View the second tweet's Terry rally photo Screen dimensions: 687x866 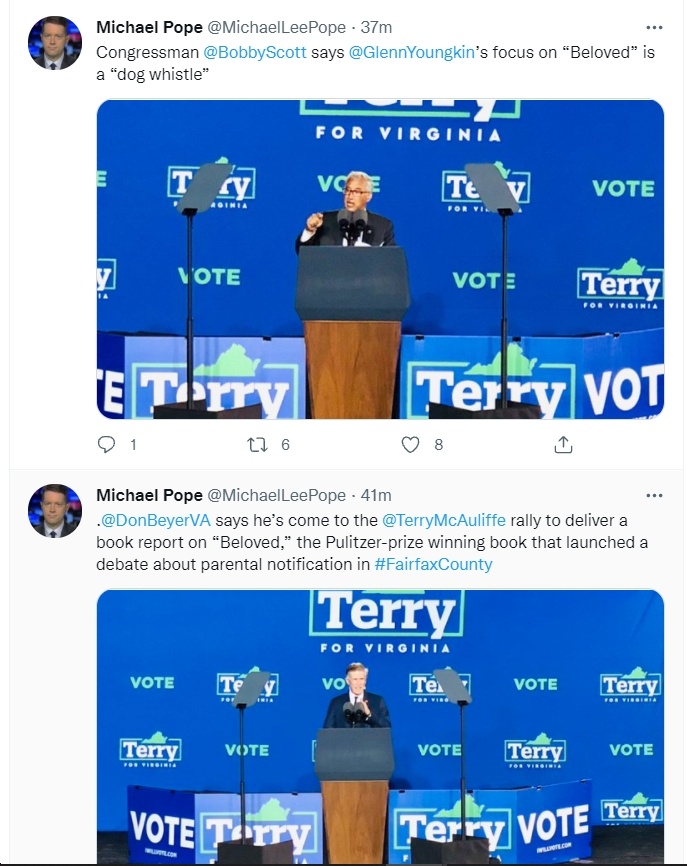point(380,726)
